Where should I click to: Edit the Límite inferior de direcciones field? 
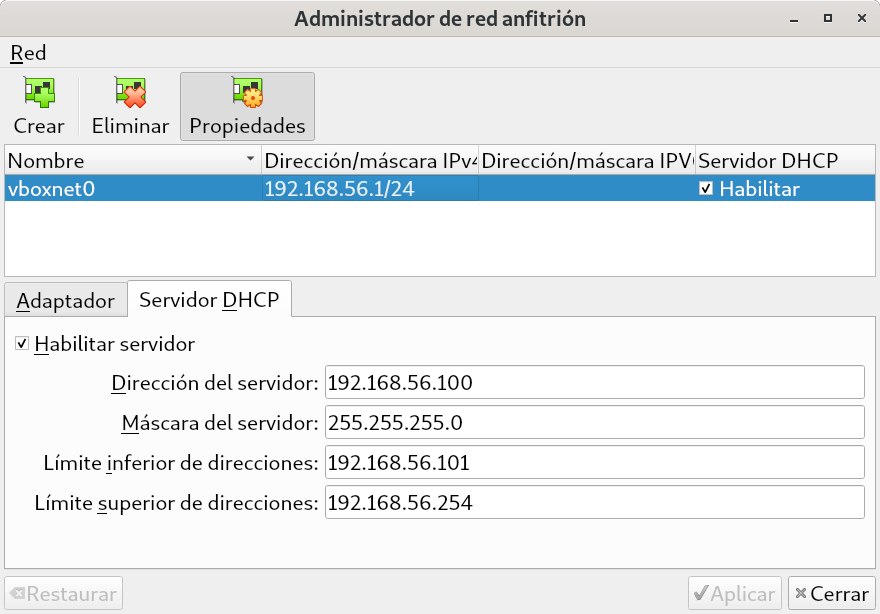click(594, 462)
